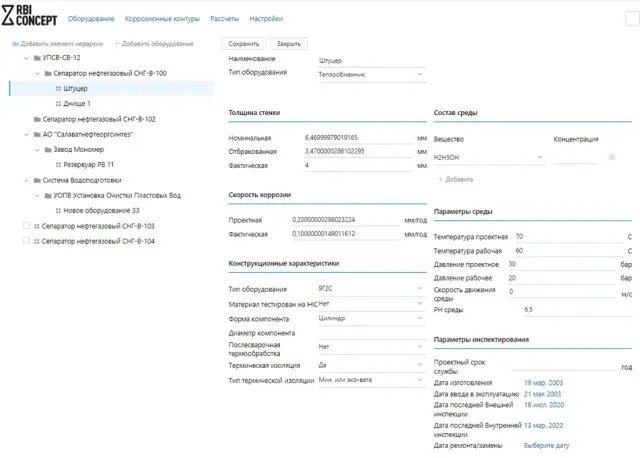
Task: Edit Фактическая wall thickness field
Action: [358, 165]
